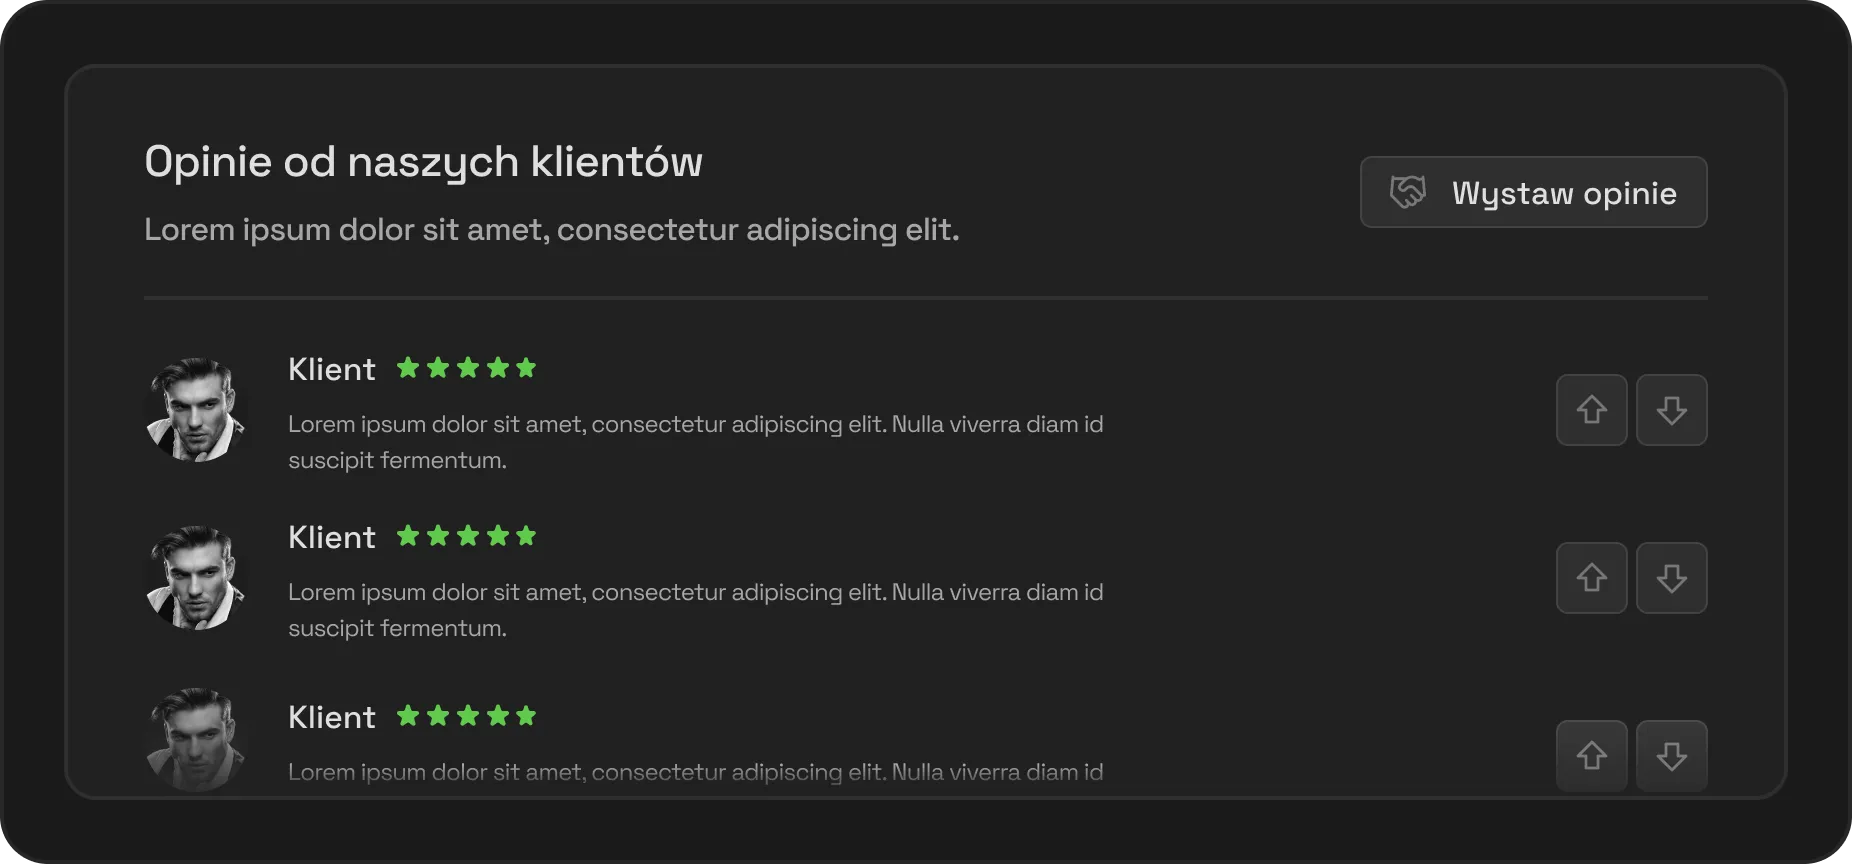The height and width of the screenshot is (864, 1852).
Task: Open the first reviewer's avatar photo
Action: (x=196, y=410)
